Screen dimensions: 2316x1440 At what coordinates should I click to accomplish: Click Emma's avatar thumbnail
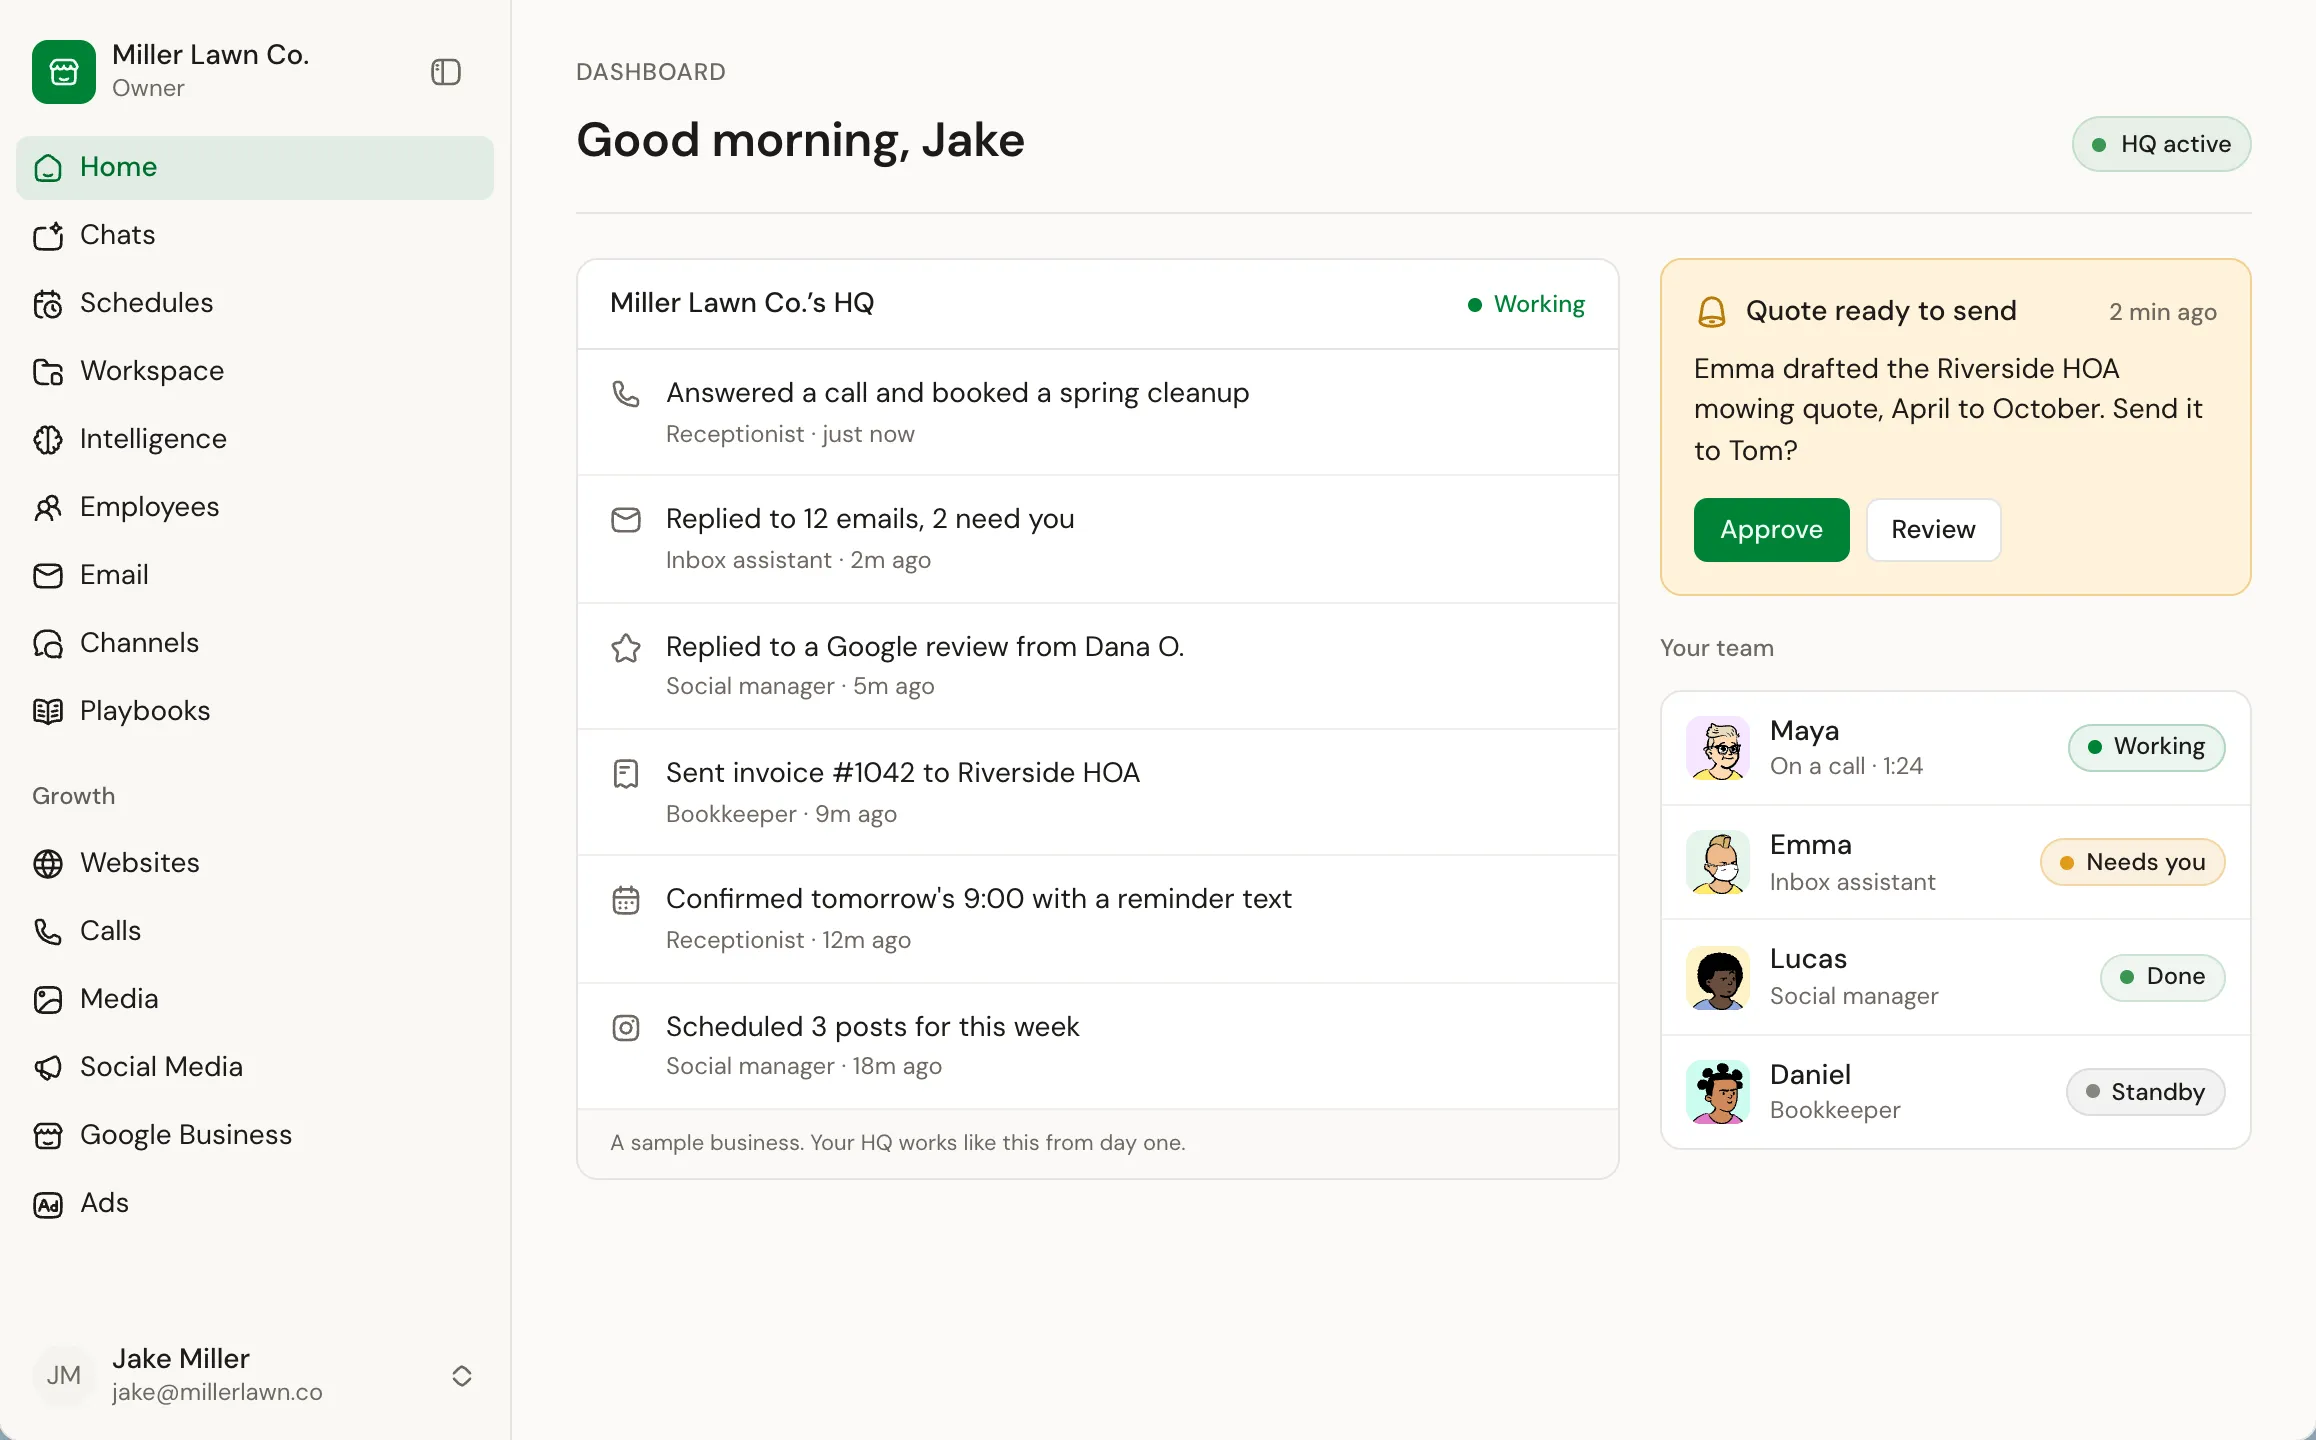[x=1718, y=862]
